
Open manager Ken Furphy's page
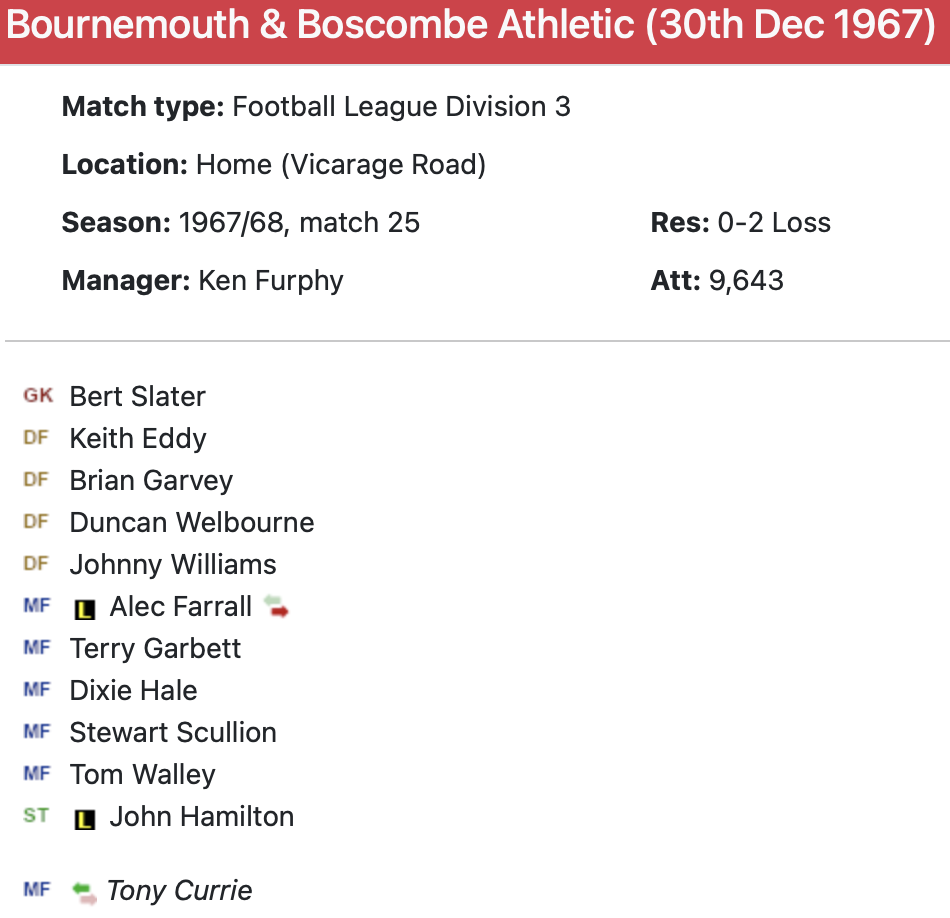tap(271, 281)
